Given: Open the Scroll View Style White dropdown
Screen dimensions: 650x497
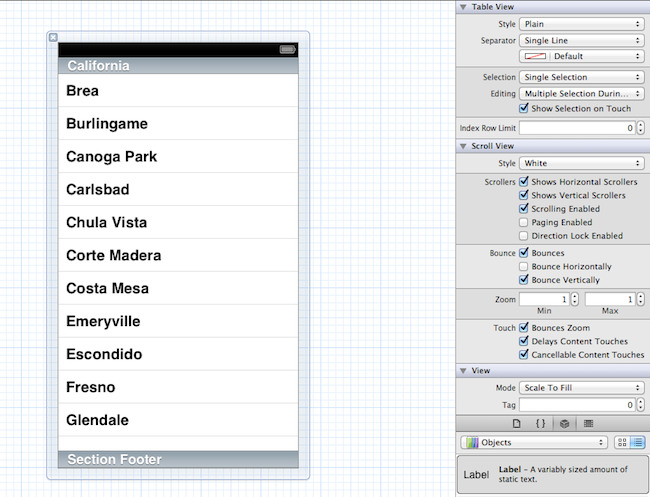Looking at the screenshot, I should (x=582, y=163).
